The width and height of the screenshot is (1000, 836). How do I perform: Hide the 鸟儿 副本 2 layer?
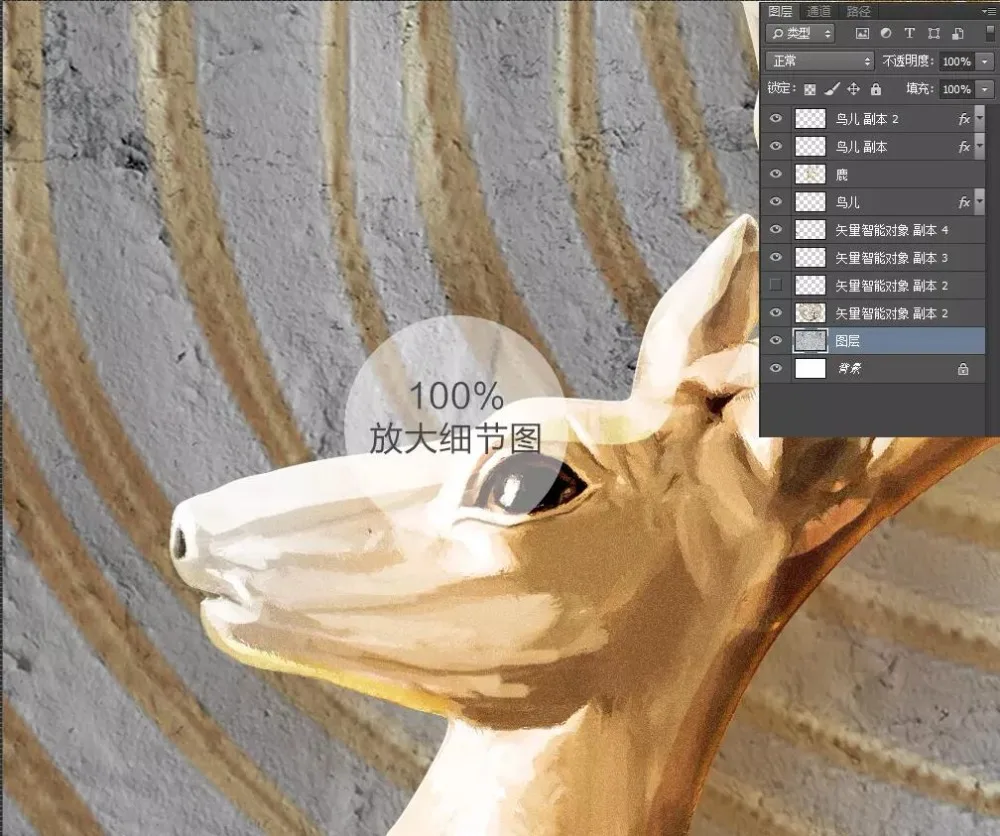pyautogui.click(x=776, y=119)
